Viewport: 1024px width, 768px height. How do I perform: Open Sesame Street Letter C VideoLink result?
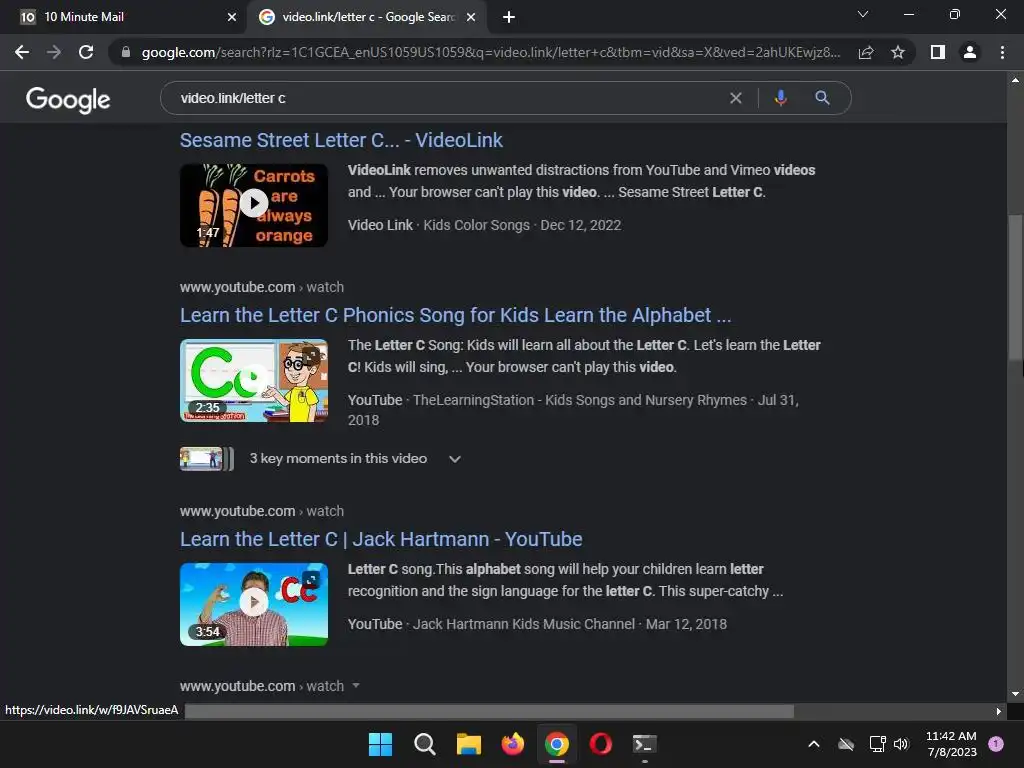tap(341, 140)
